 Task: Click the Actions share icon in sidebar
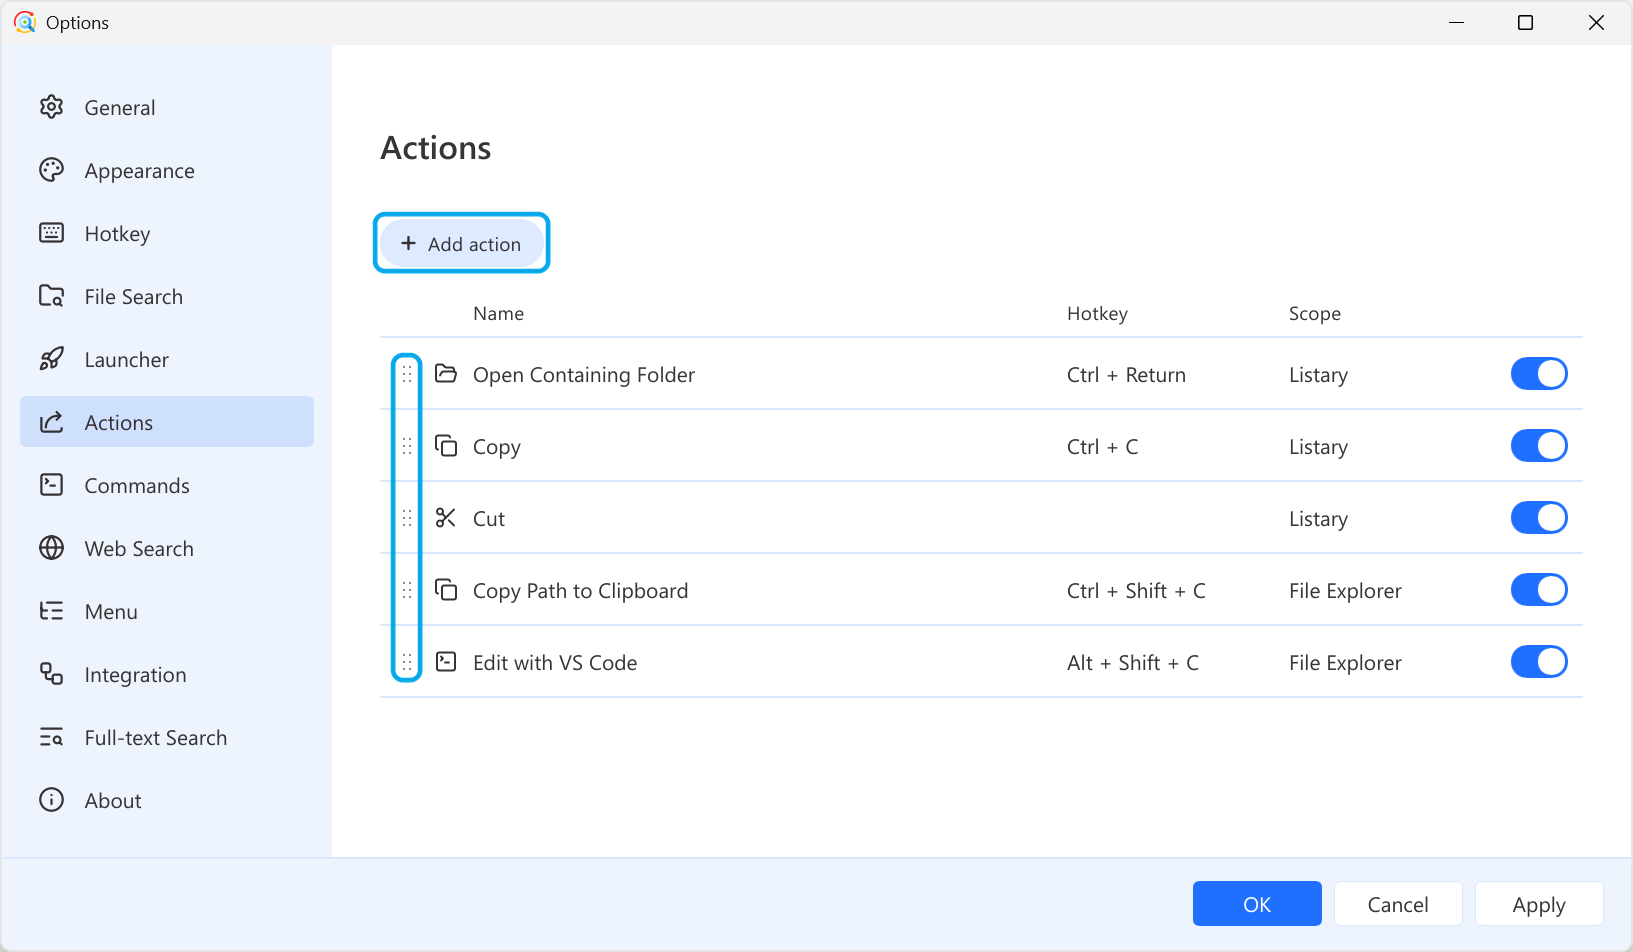(x=51, y=422)
